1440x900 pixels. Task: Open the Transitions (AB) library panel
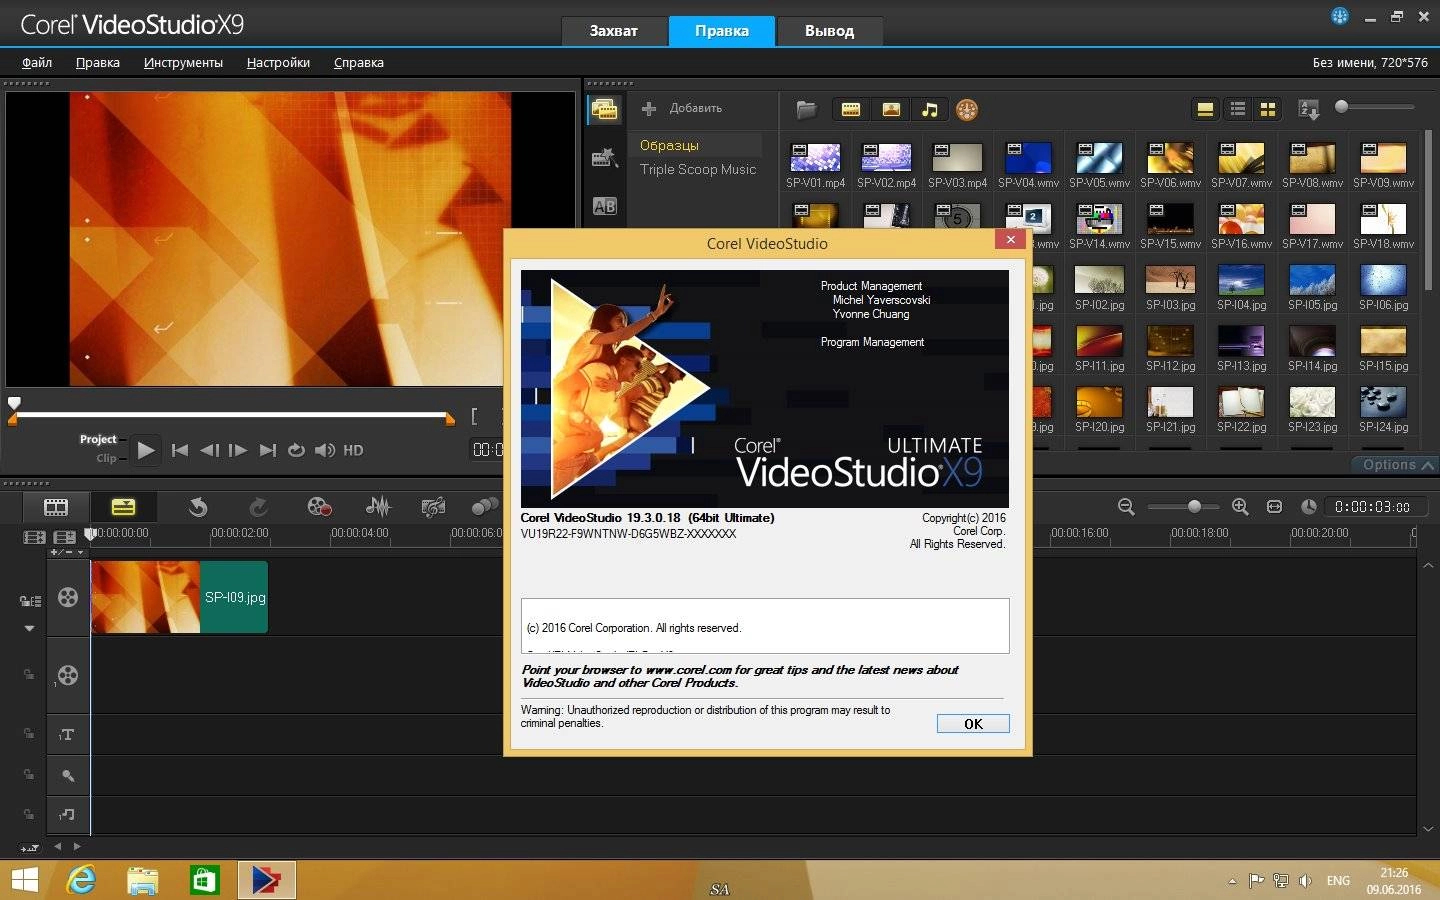click(x=604, y=206)
